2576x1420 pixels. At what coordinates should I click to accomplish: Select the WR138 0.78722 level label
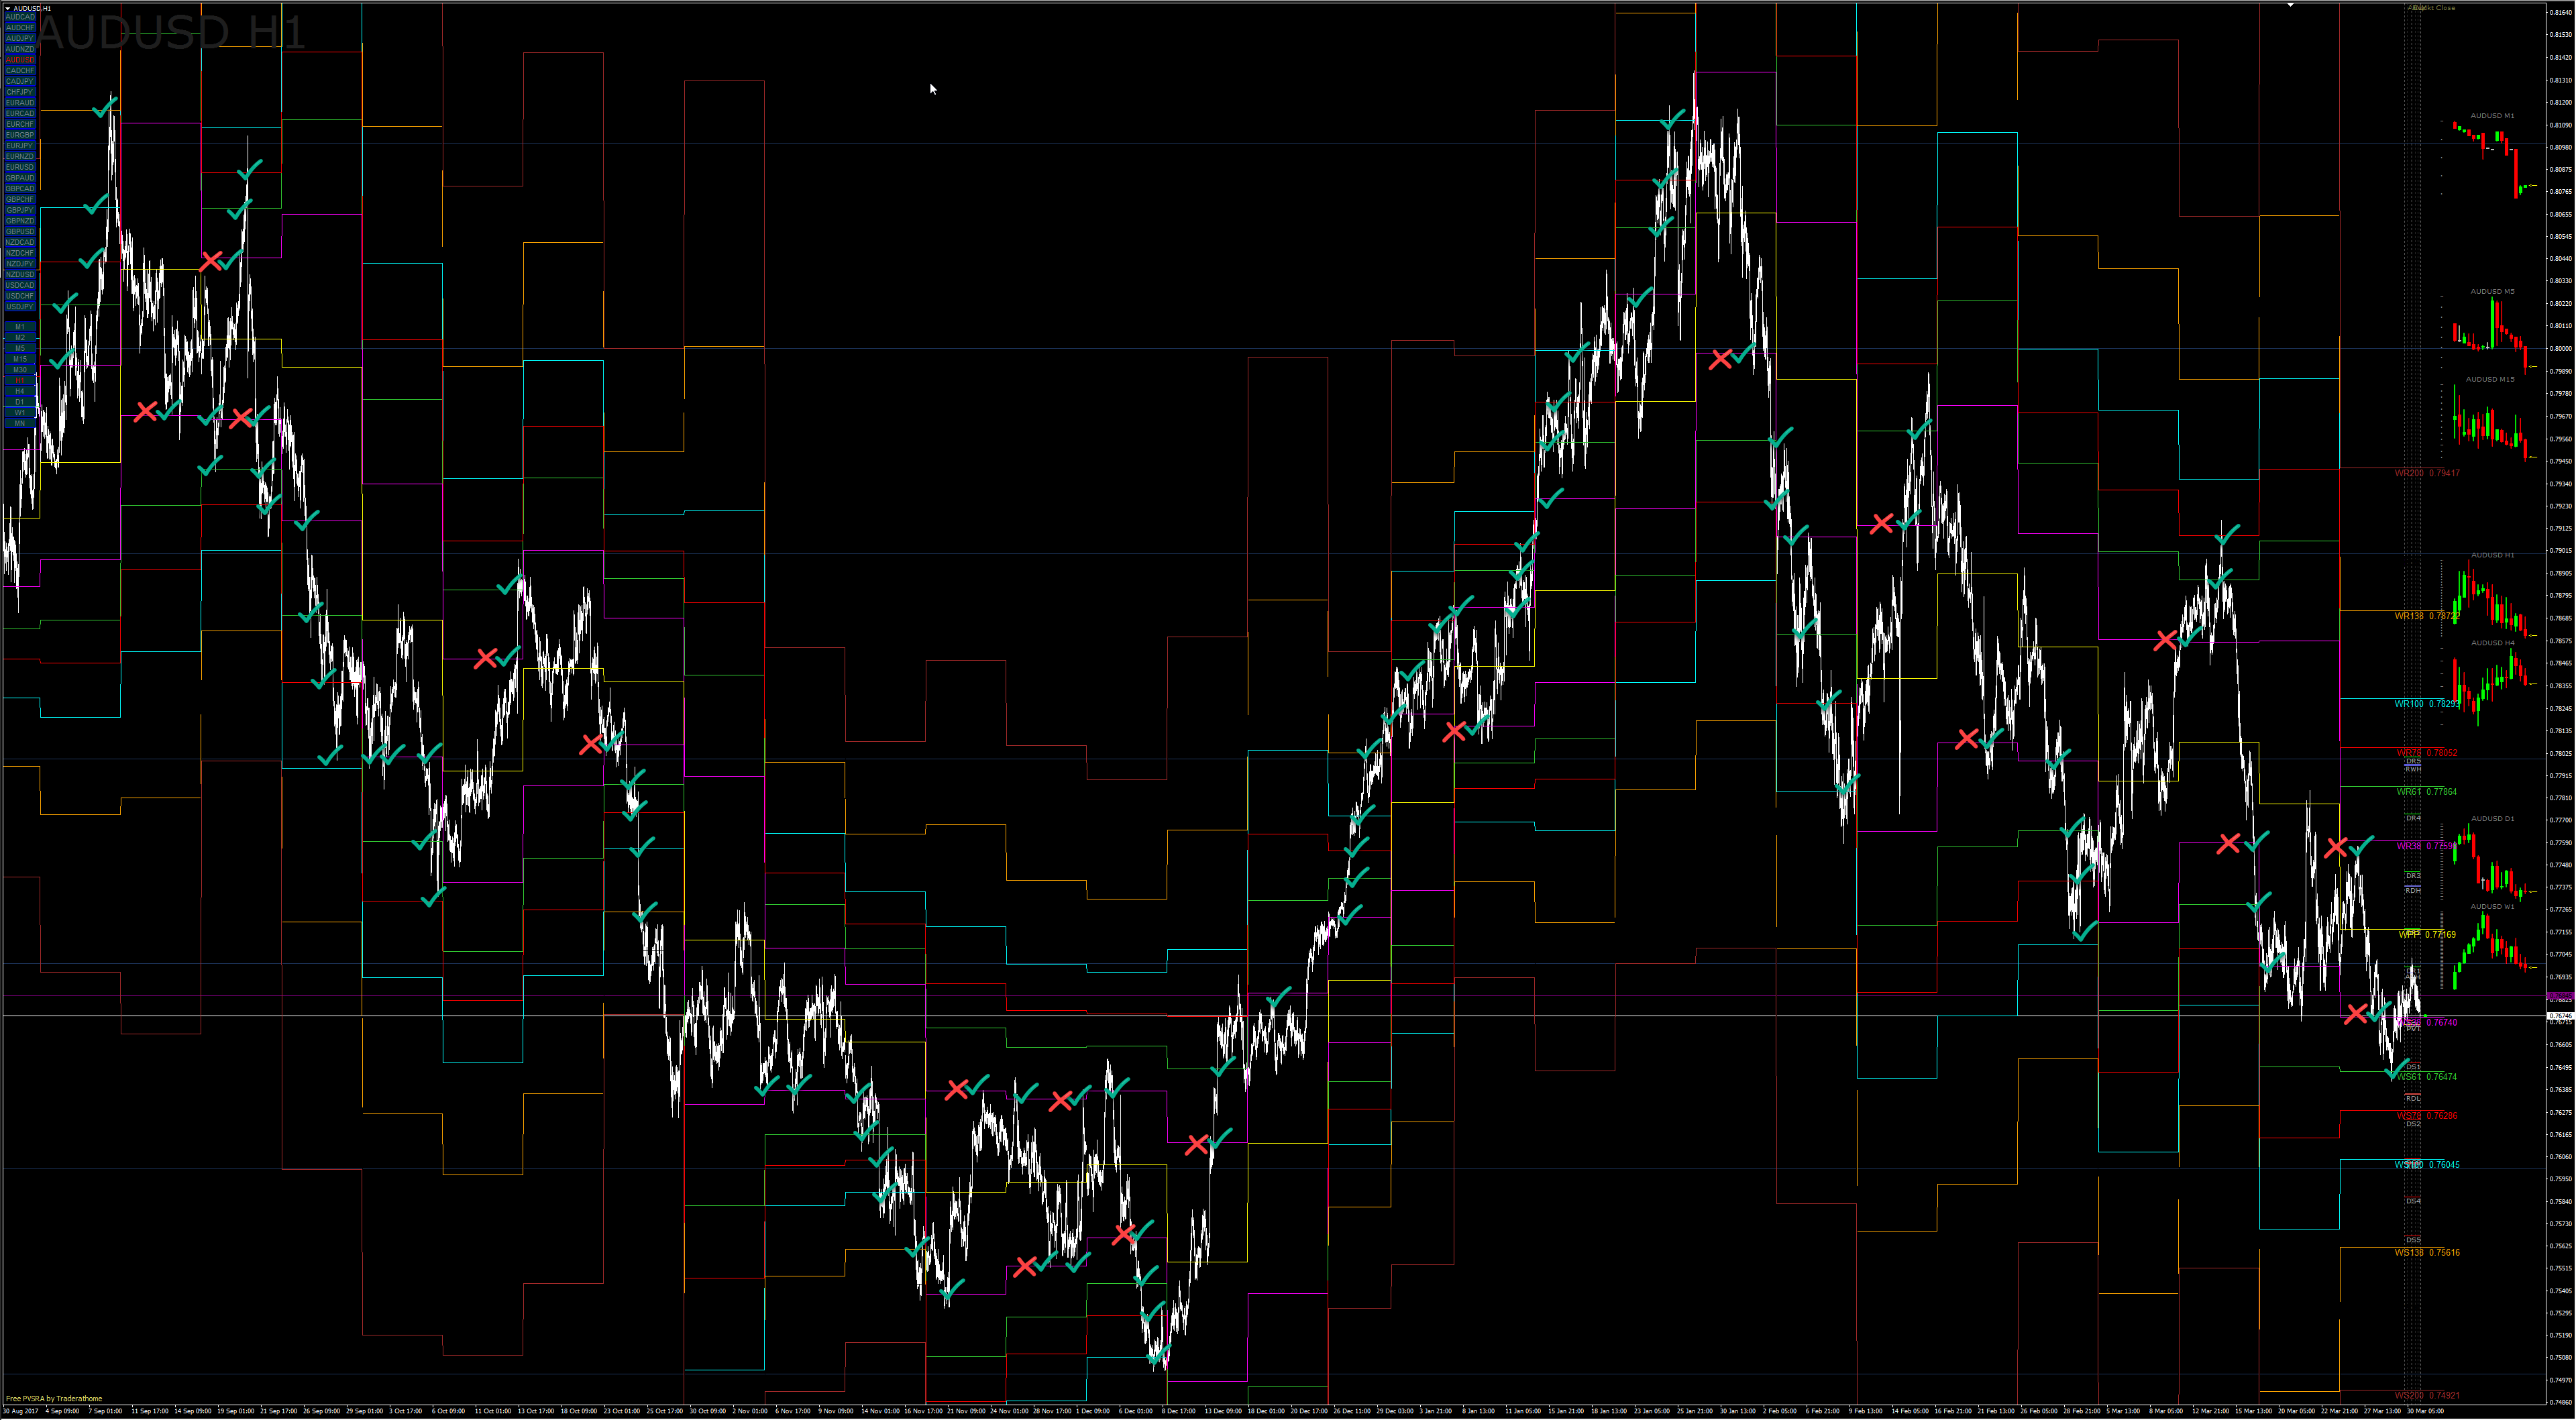(2427, 616)
